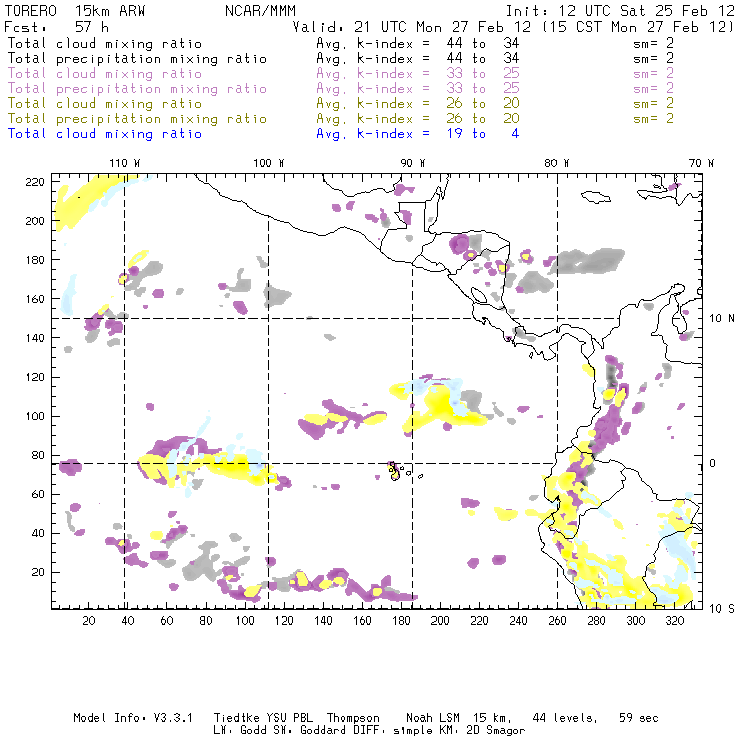
Task: Click "60" on the vertical axis
Action: 38,494
